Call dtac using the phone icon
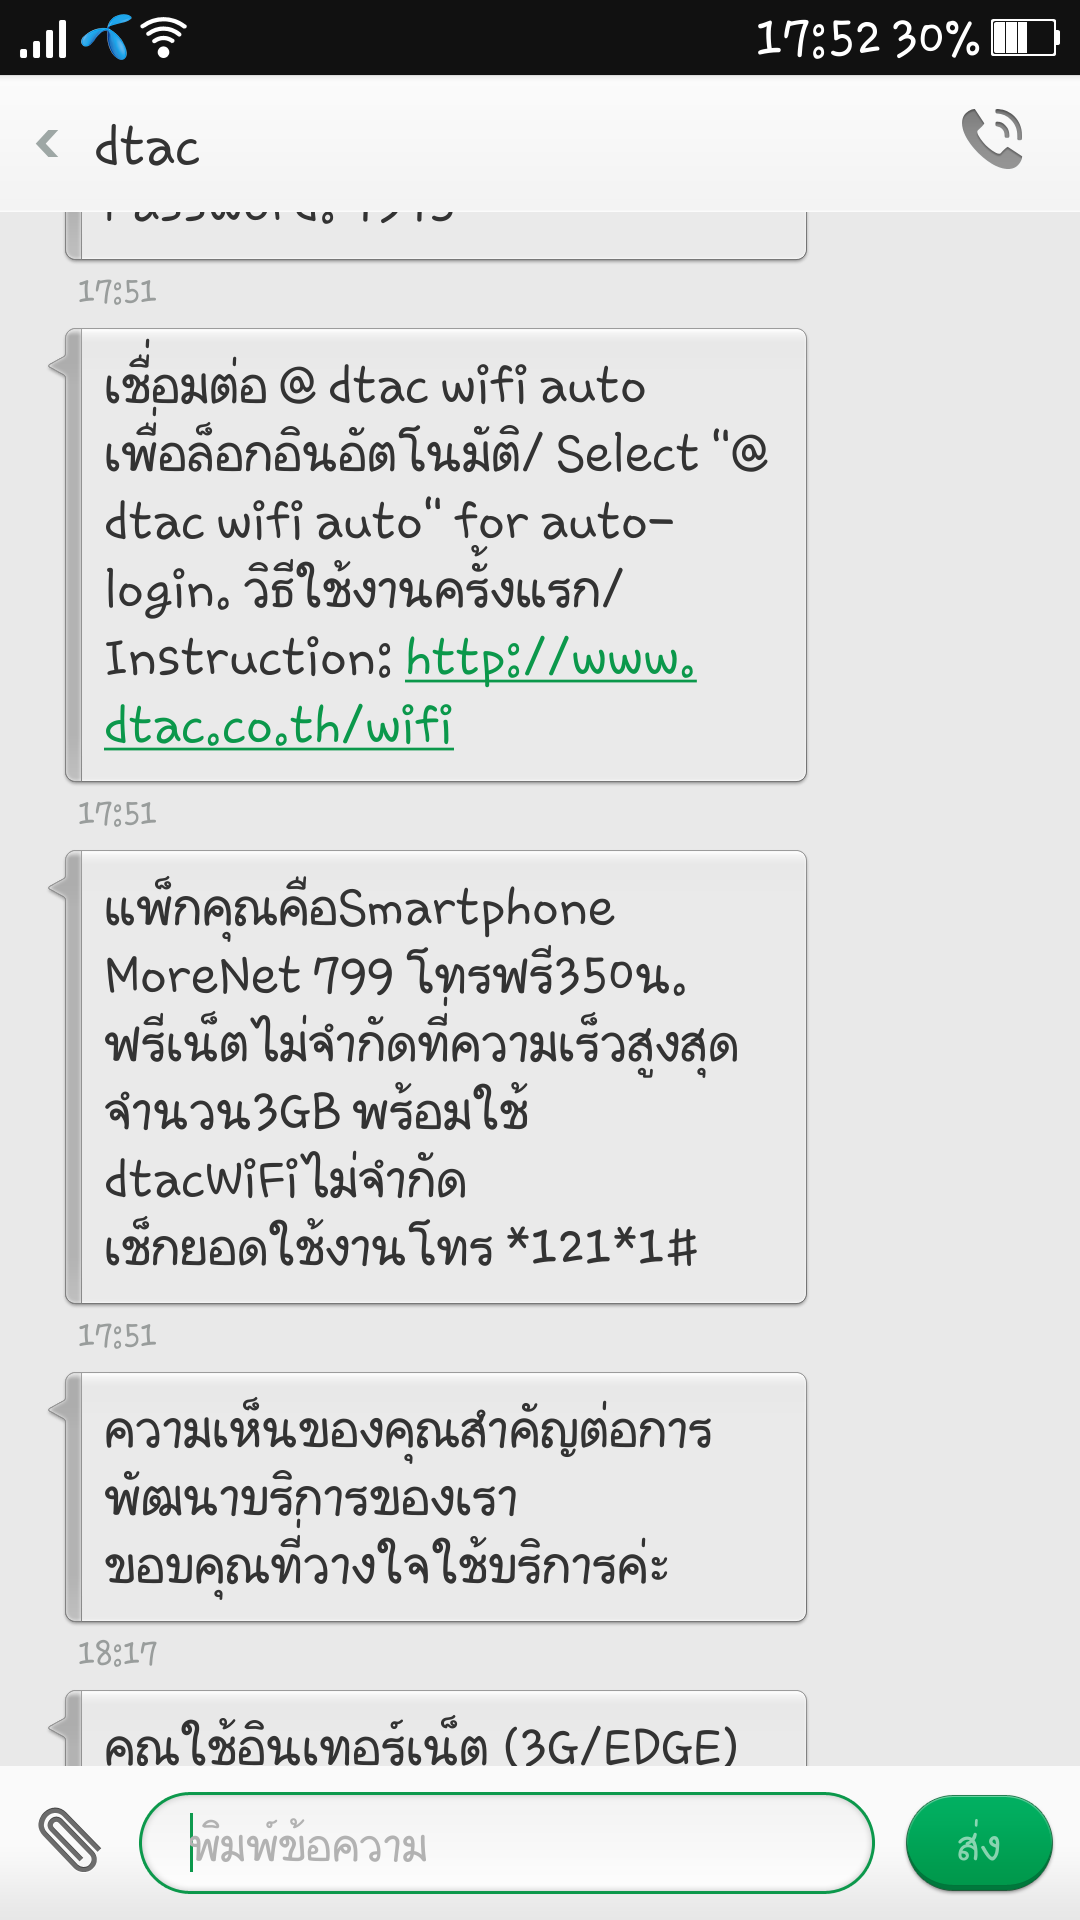This screenshot has height=1920, width=1080. (992, 138)
